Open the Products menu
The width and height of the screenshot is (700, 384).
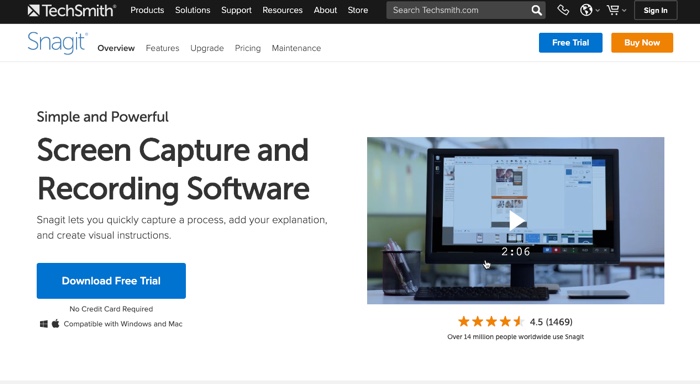[147, 10]
